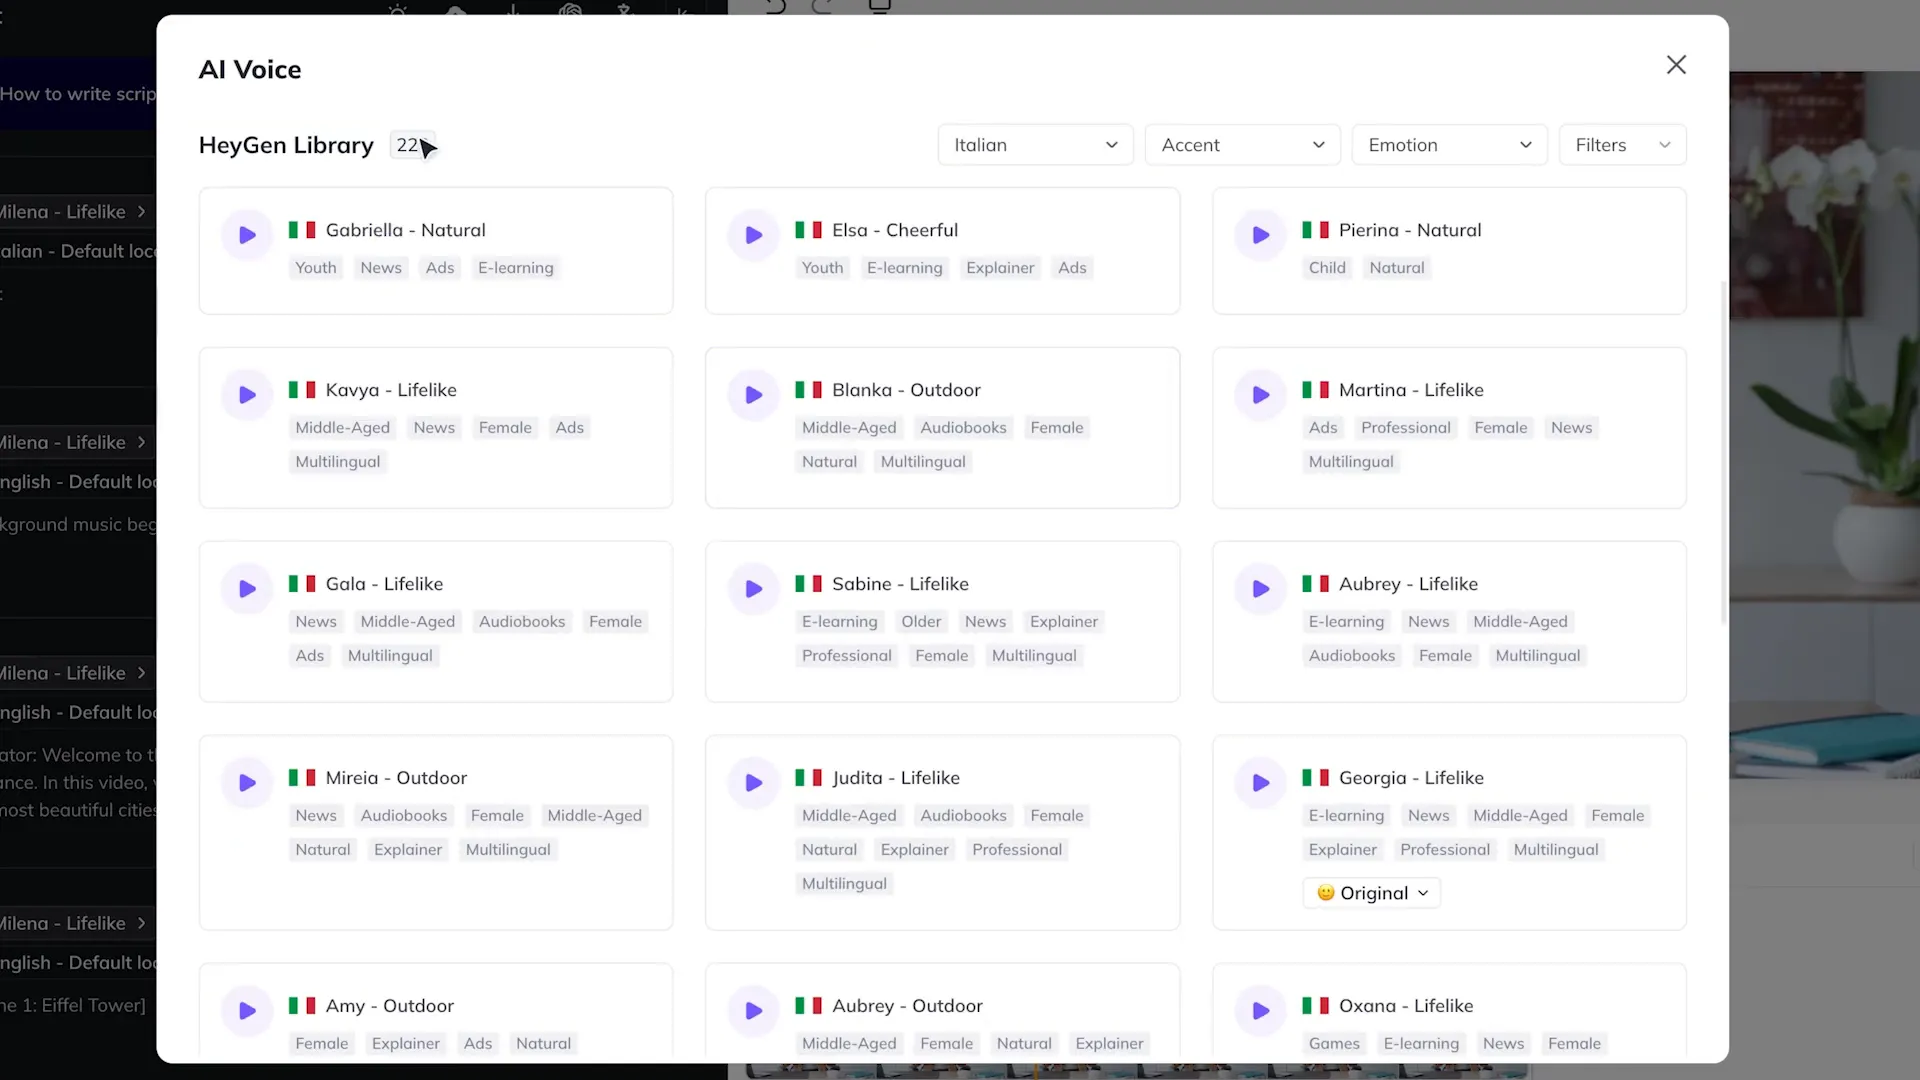Play the Blanka - Outdoor voice preview

(x=754, y=395)
